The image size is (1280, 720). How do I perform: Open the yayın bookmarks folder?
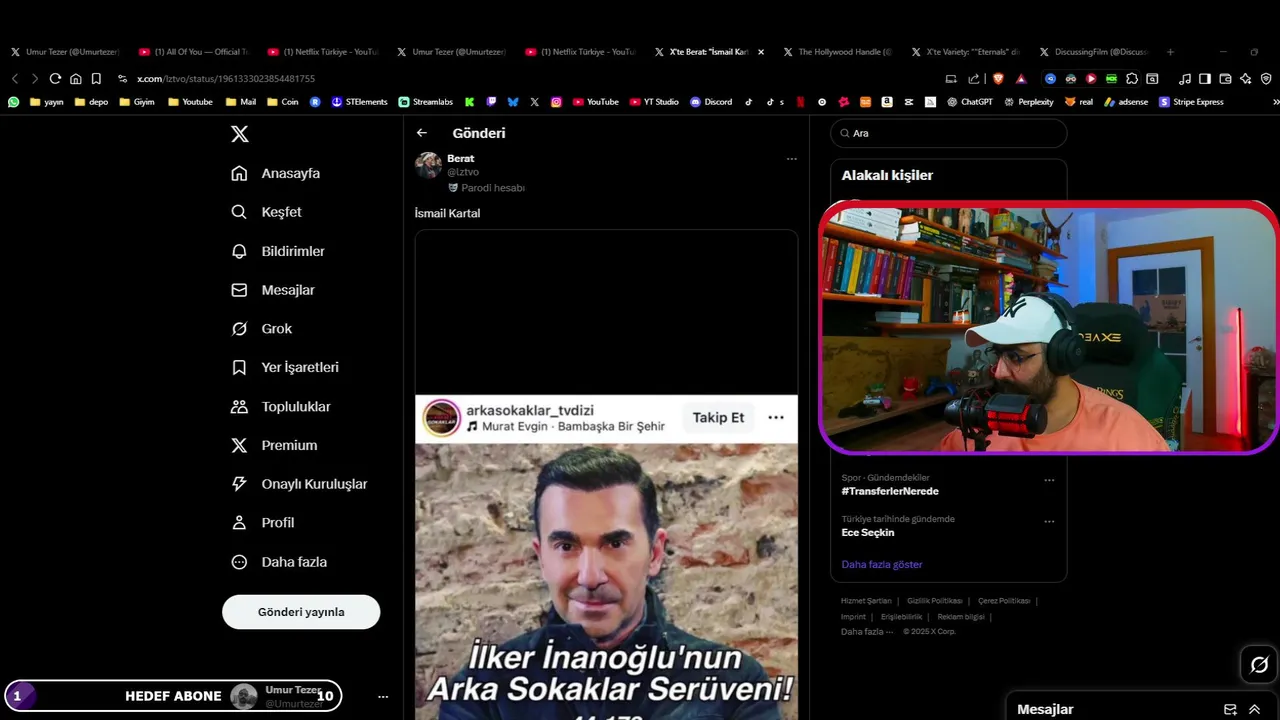pos(46,102)
